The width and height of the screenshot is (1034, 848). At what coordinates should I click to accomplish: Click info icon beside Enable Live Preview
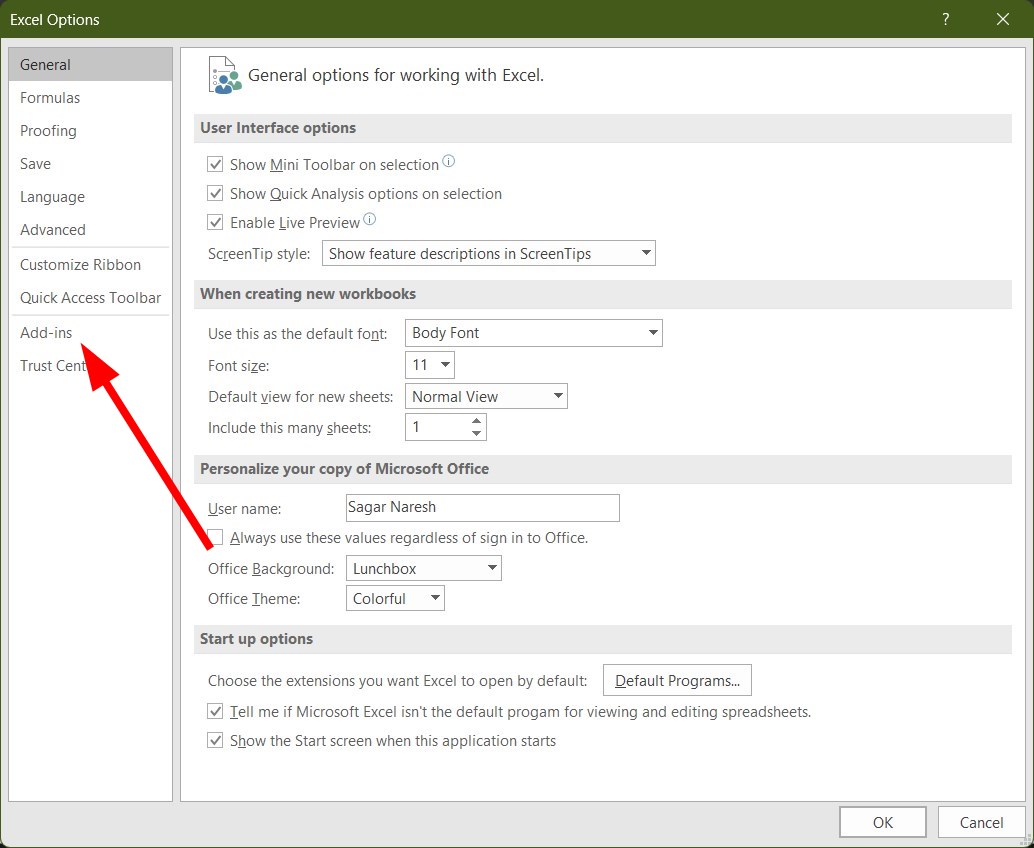click(370, 219)
